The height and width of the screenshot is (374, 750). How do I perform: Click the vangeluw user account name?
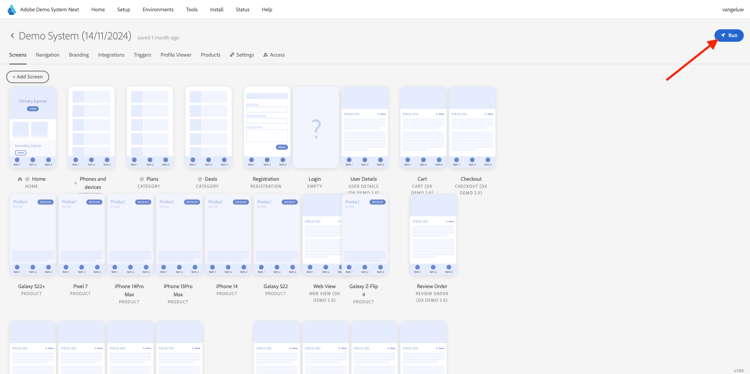click(733, 10)
